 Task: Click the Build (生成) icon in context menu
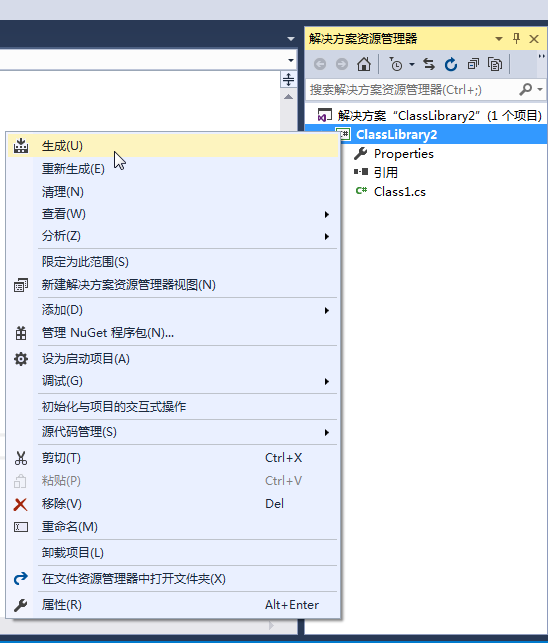(21, 146)
